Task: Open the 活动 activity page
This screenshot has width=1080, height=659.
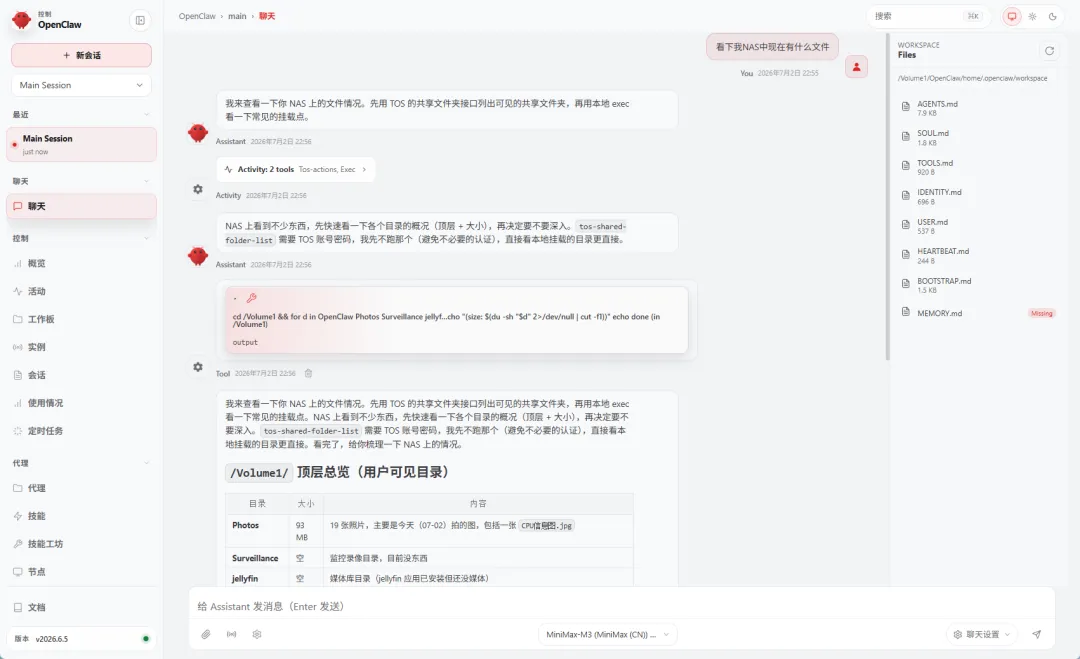Action: click(81, 291)
